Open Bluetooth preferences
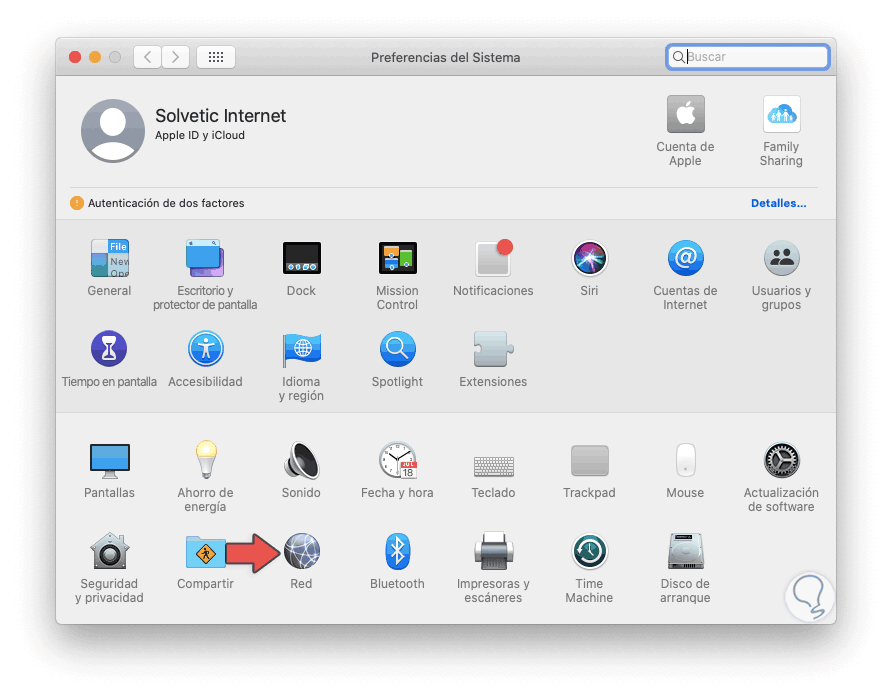892x698 pixels. click(x=398, y=551)
